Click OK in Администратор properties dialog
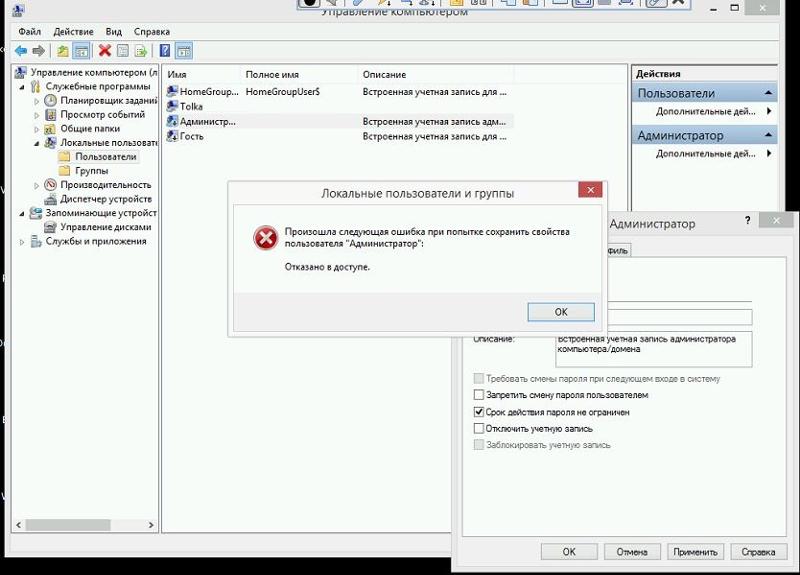Image resolution: width=800 pixels, height=575 pixels. (569, 552)
